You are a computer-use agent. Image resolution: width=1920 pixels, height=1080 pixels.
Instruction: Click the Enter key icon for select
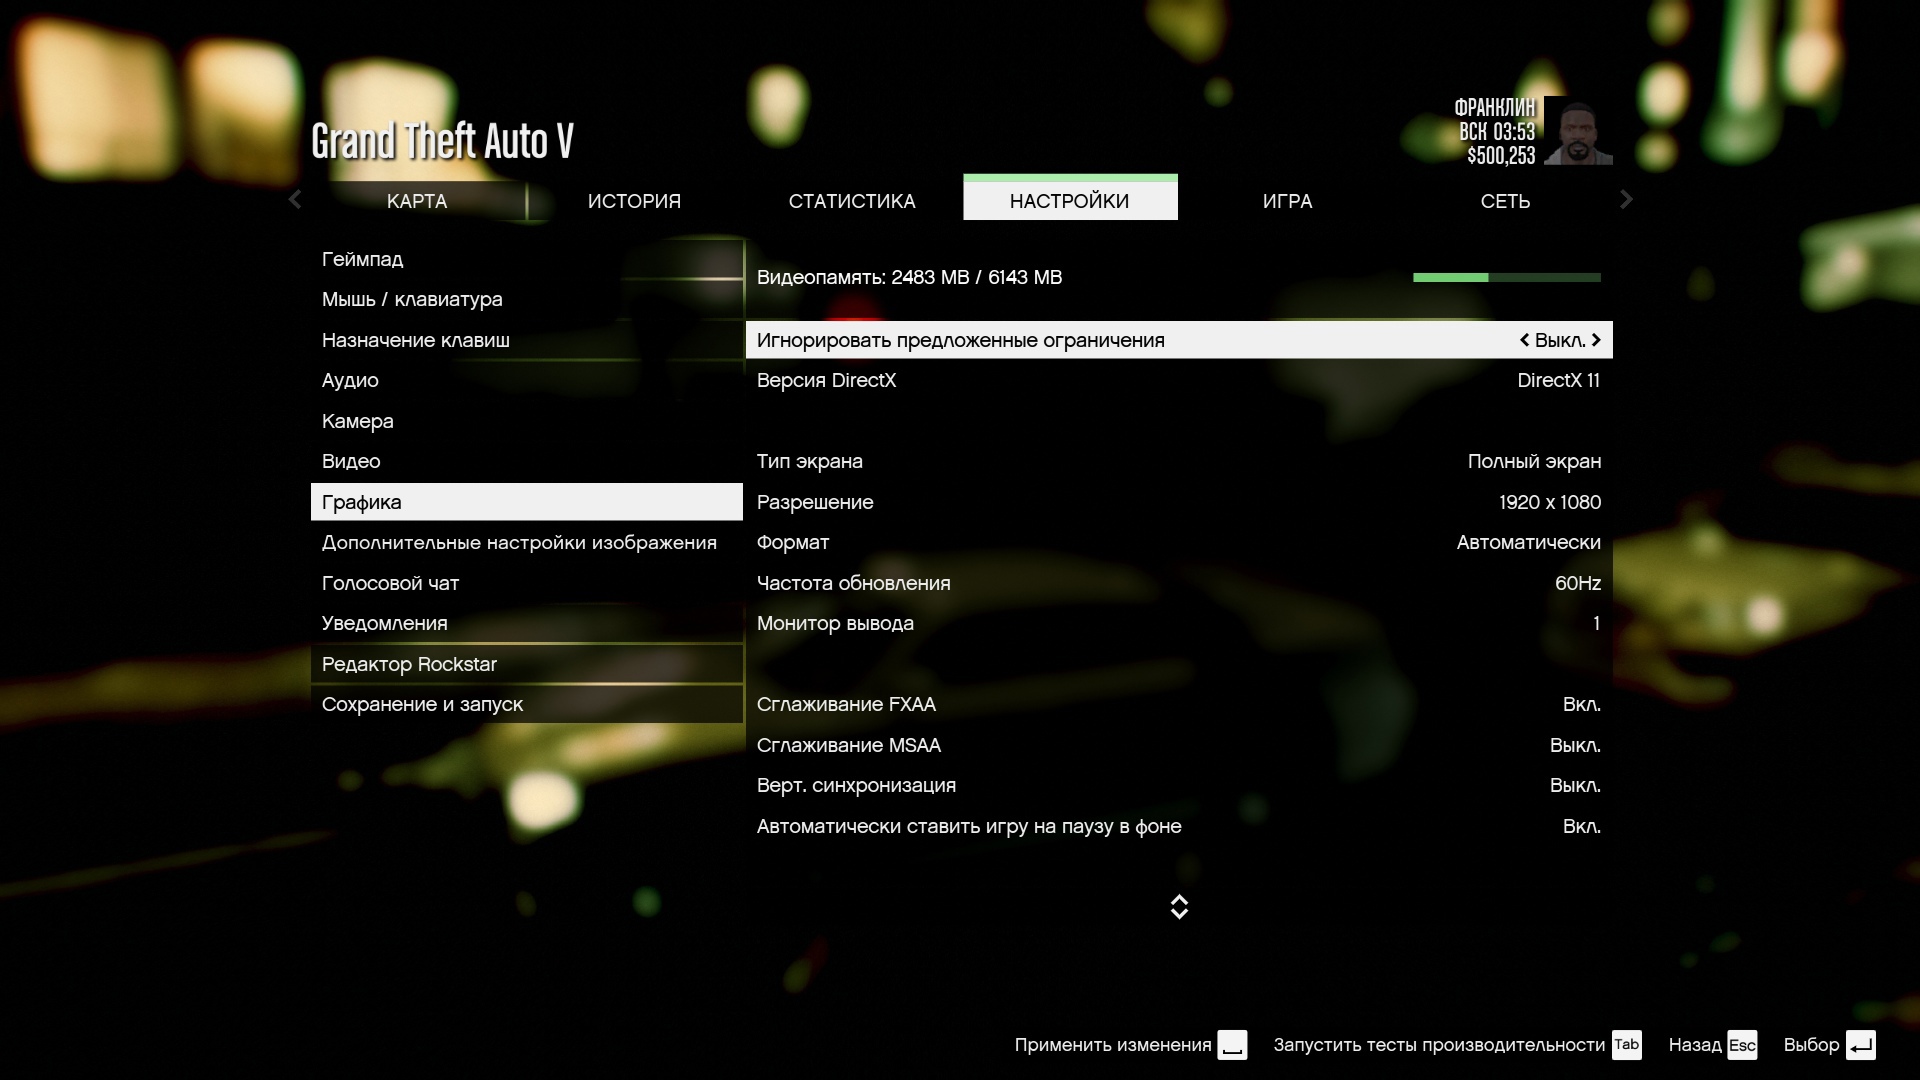pyautogui.click(x=1860, y=1045)
